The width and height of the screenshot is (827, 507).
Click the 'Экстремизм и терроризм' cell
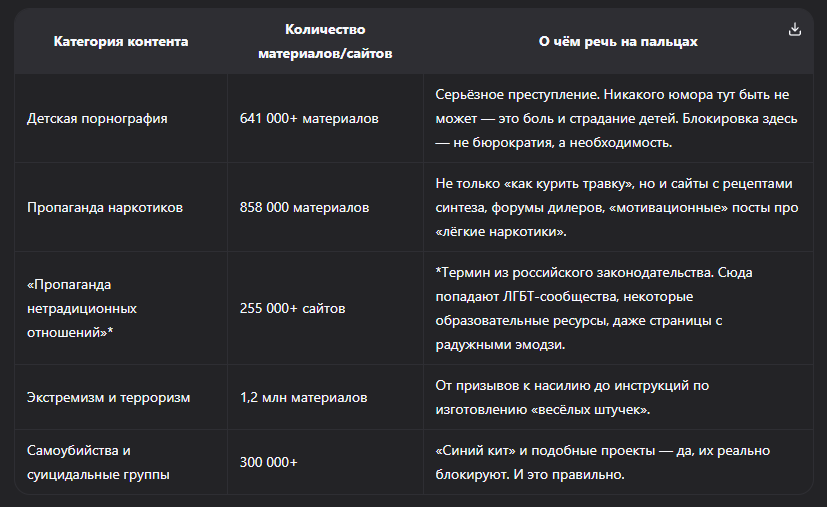(109, 397)
